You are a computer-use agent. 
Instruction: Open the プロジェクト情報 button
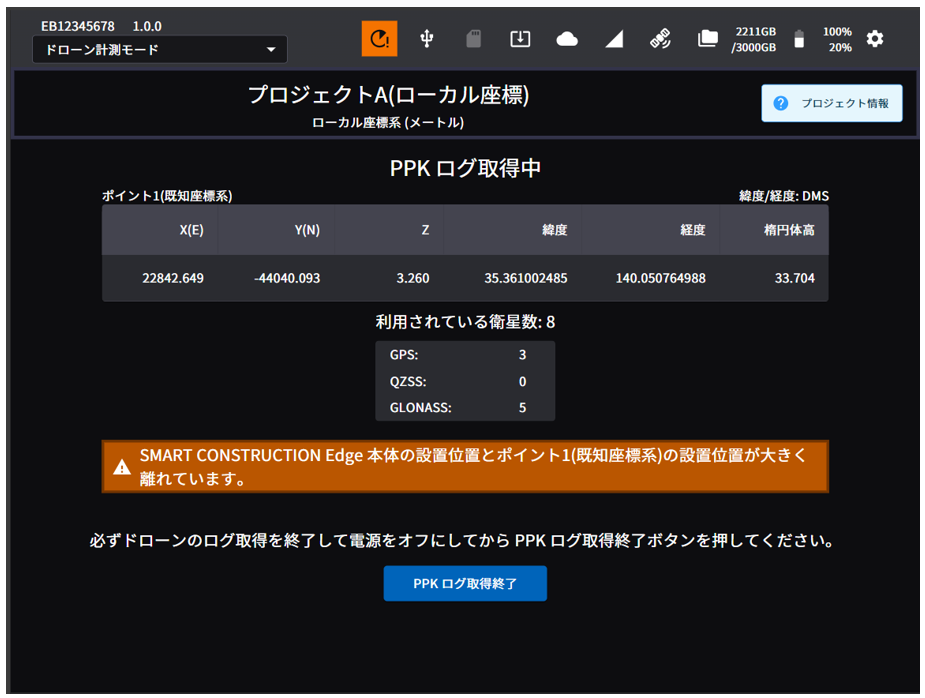click(x=832, y=103)
